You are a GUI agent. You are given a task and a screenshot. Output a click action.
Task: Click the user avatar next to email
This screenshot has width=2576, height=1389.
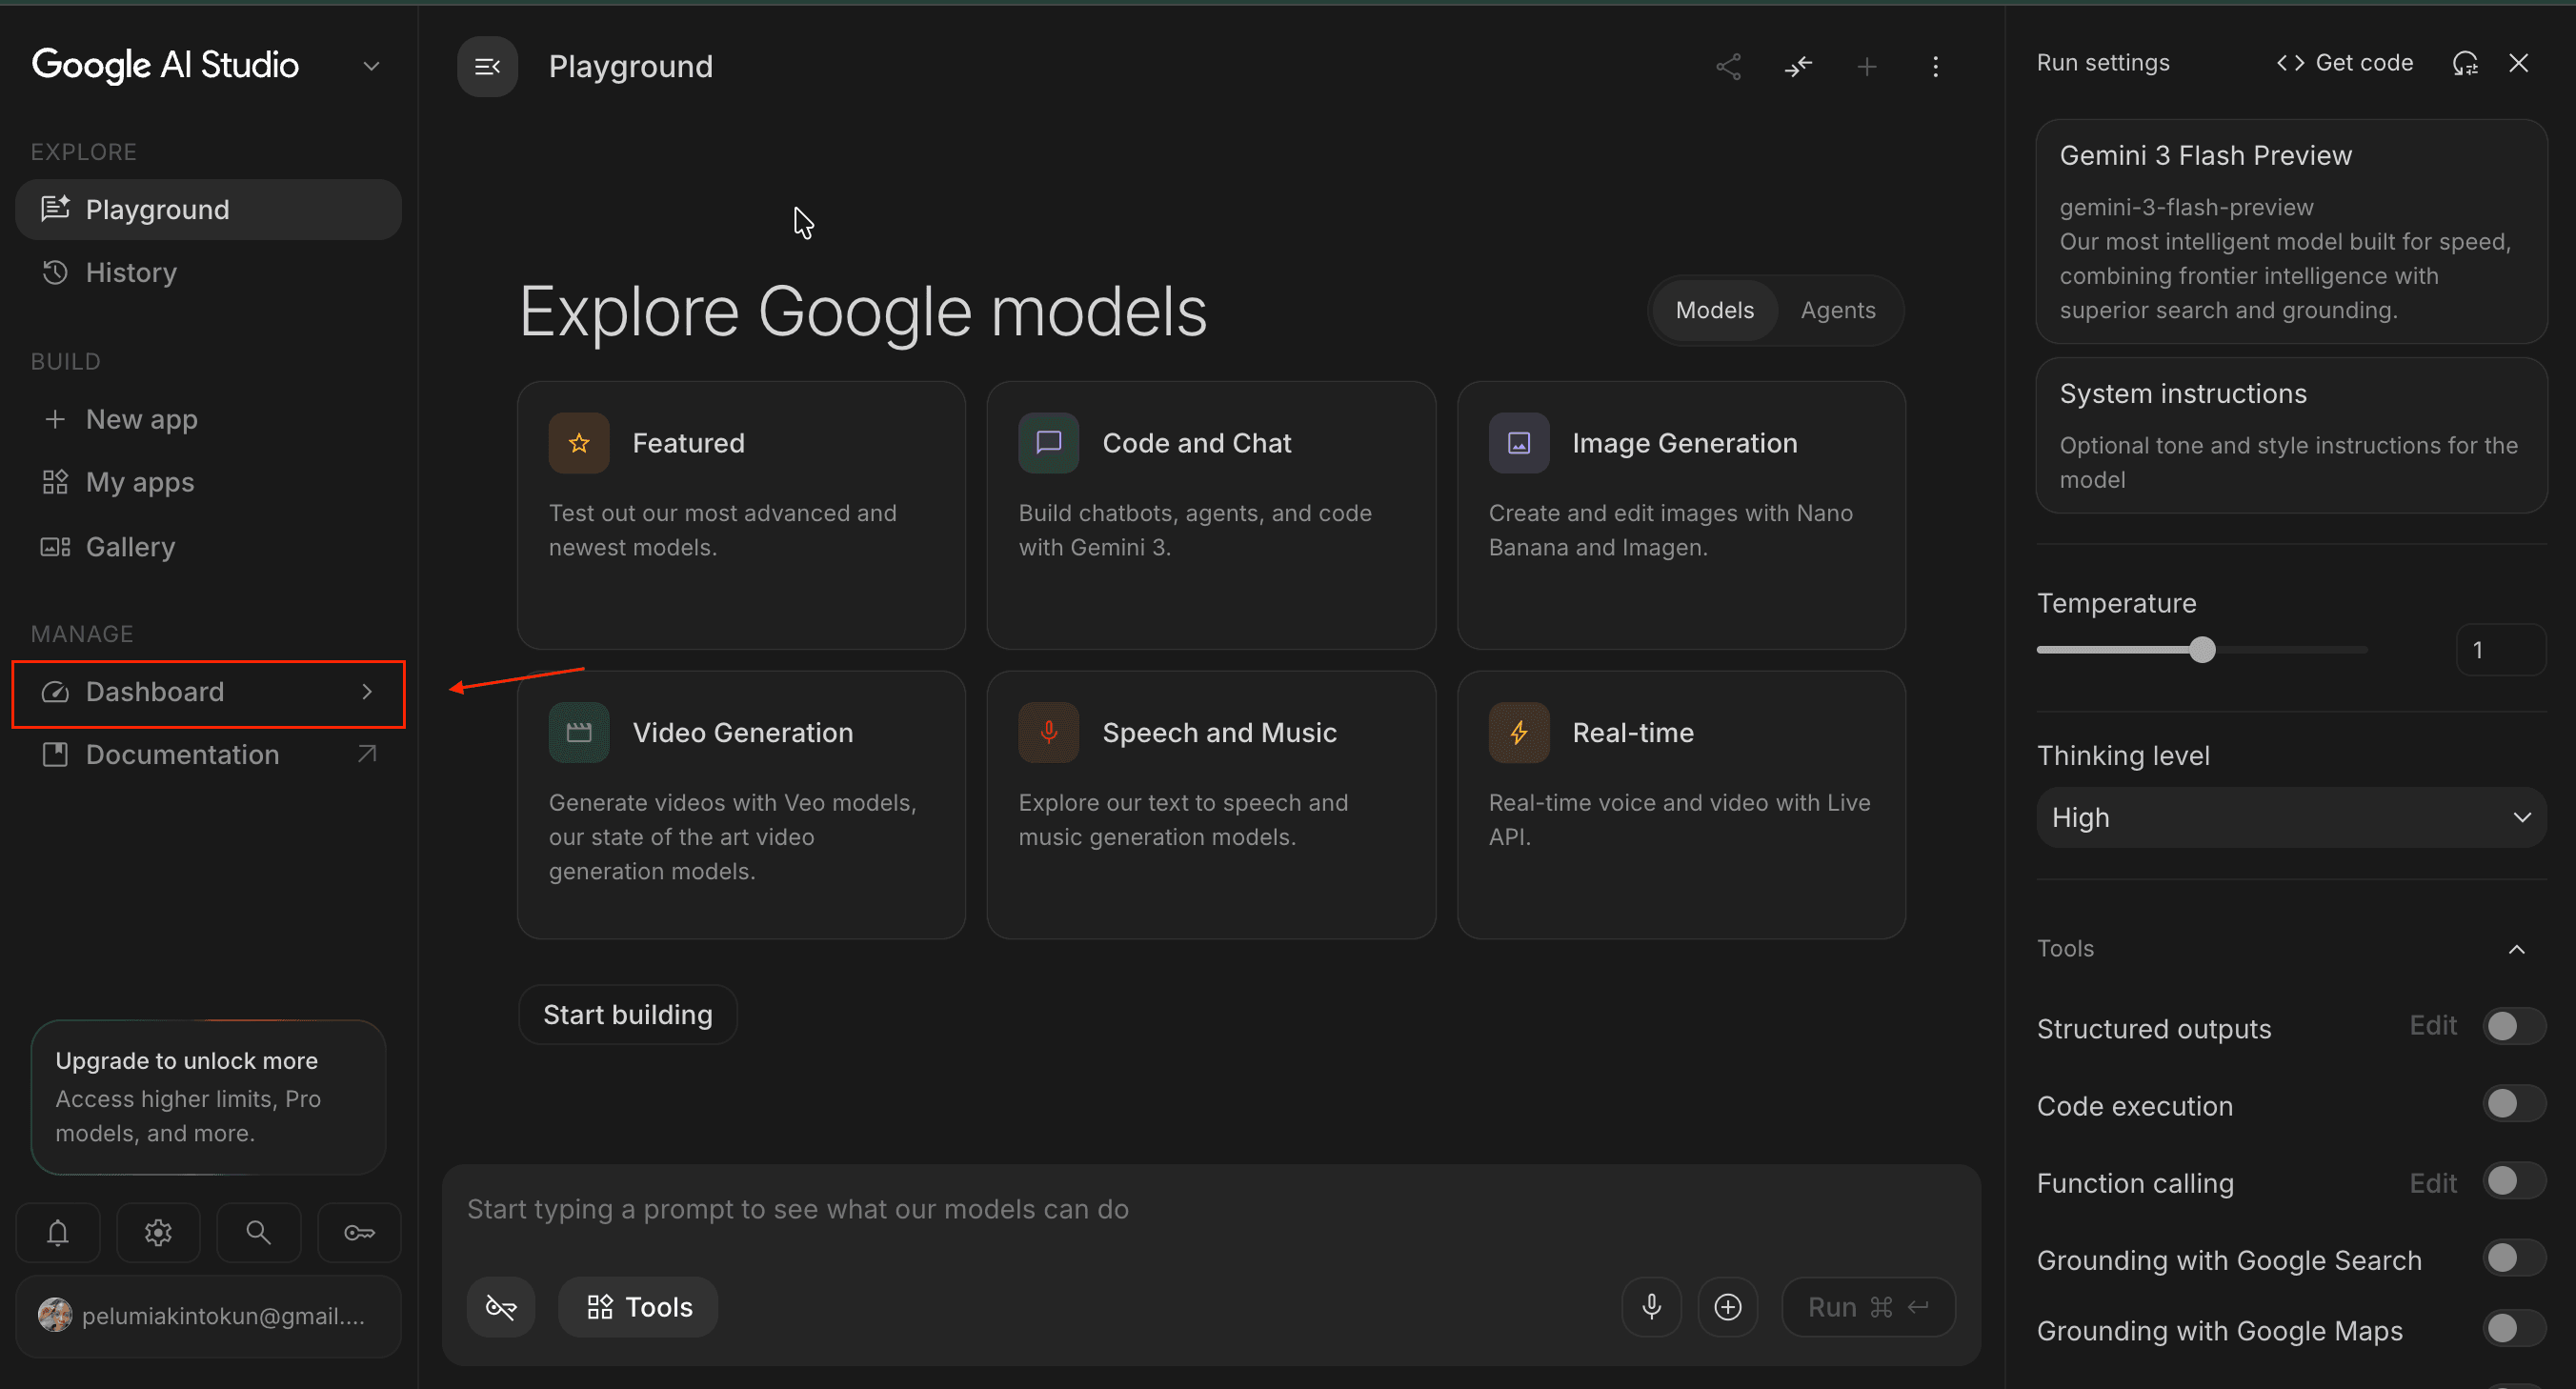[x=55, y=1315]
